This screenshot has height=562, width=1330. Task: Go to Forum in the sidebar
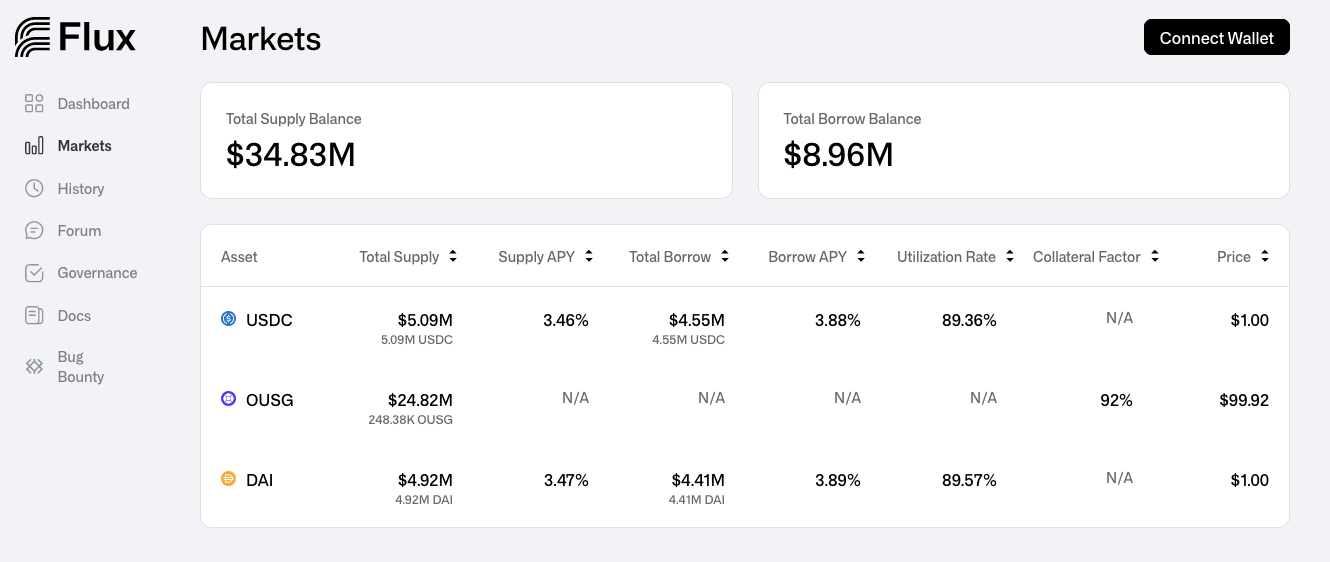[x=79, y=231]
